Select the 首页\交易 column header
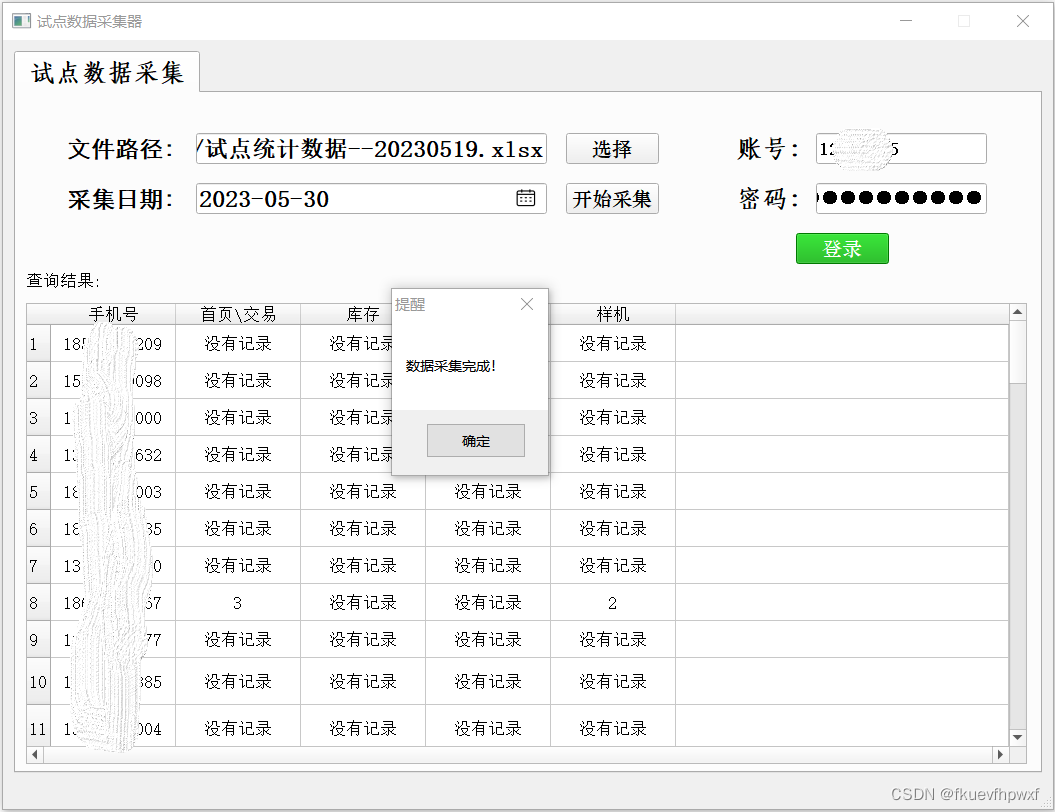1055x812 pixels. pos(238,314)
